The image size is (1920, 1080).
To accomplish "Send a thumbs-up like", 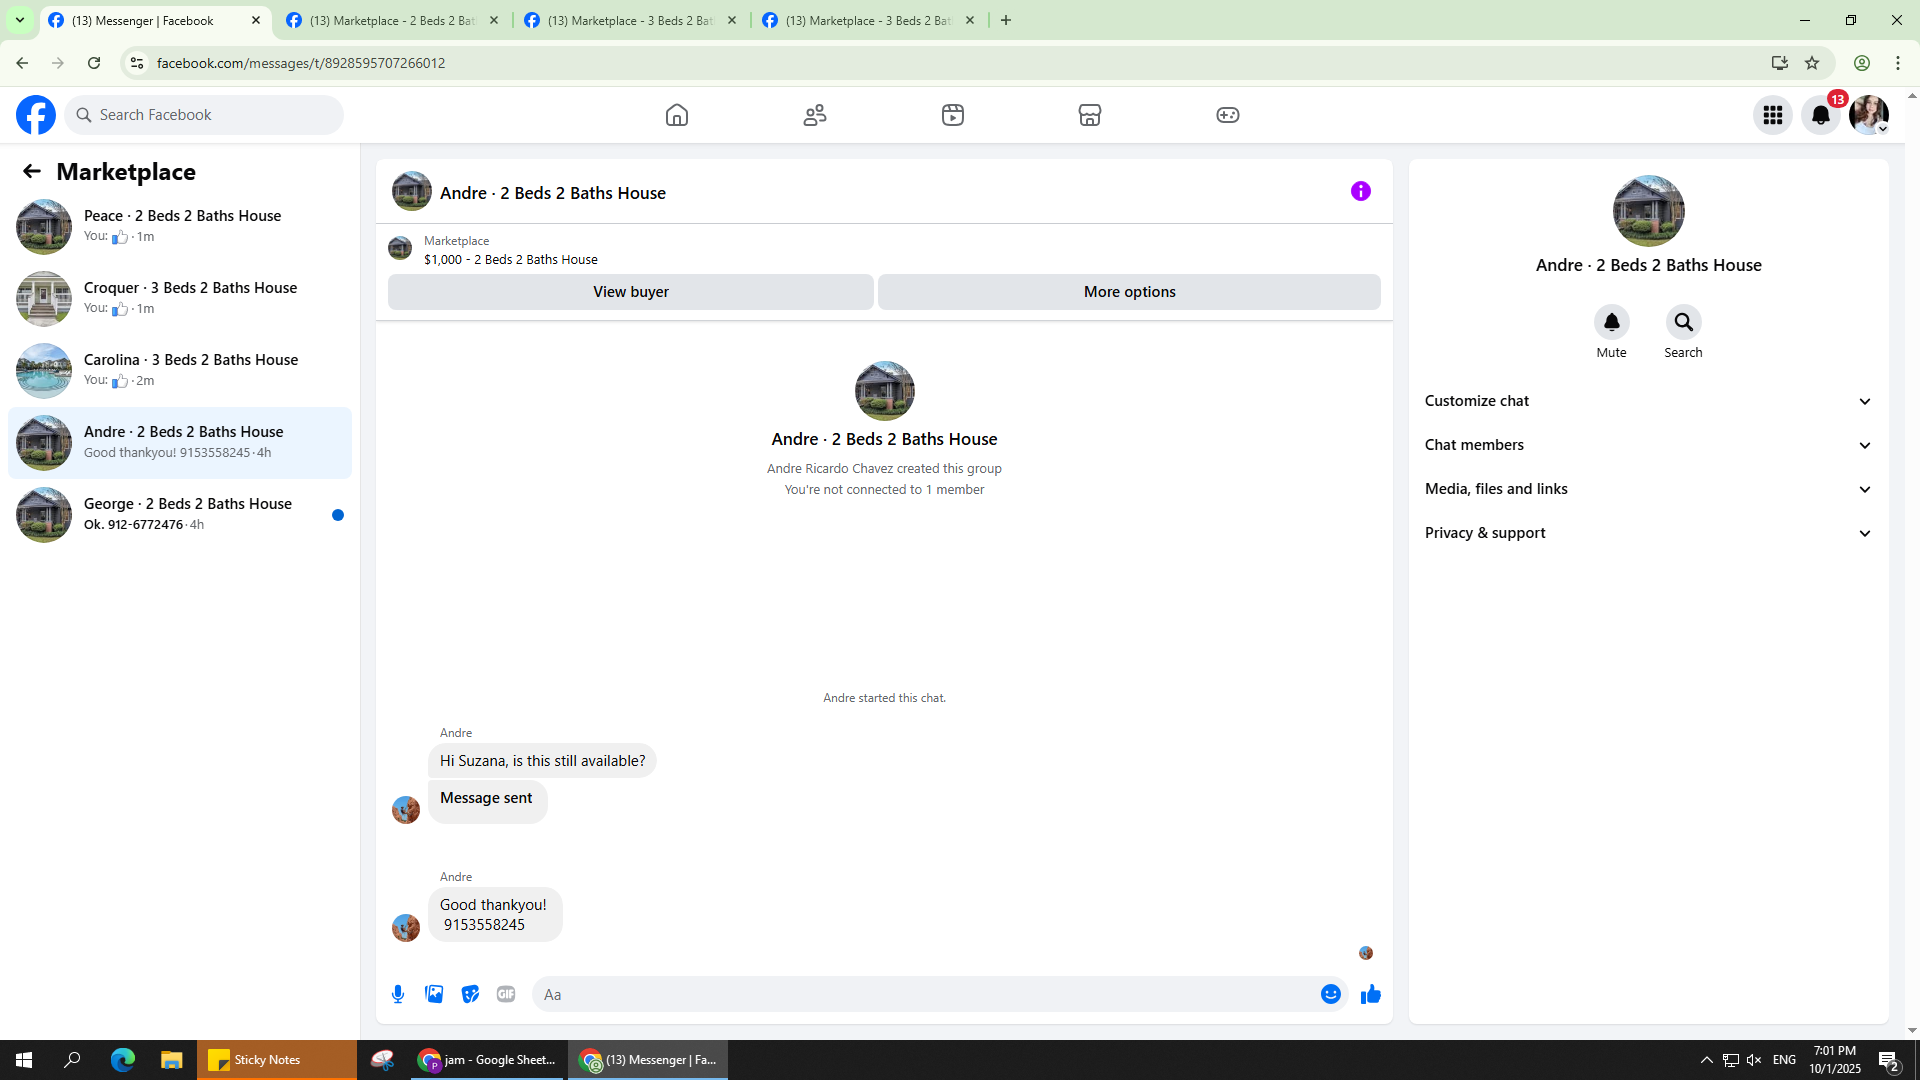I will pyautogui.click(x=1371, y=994).
